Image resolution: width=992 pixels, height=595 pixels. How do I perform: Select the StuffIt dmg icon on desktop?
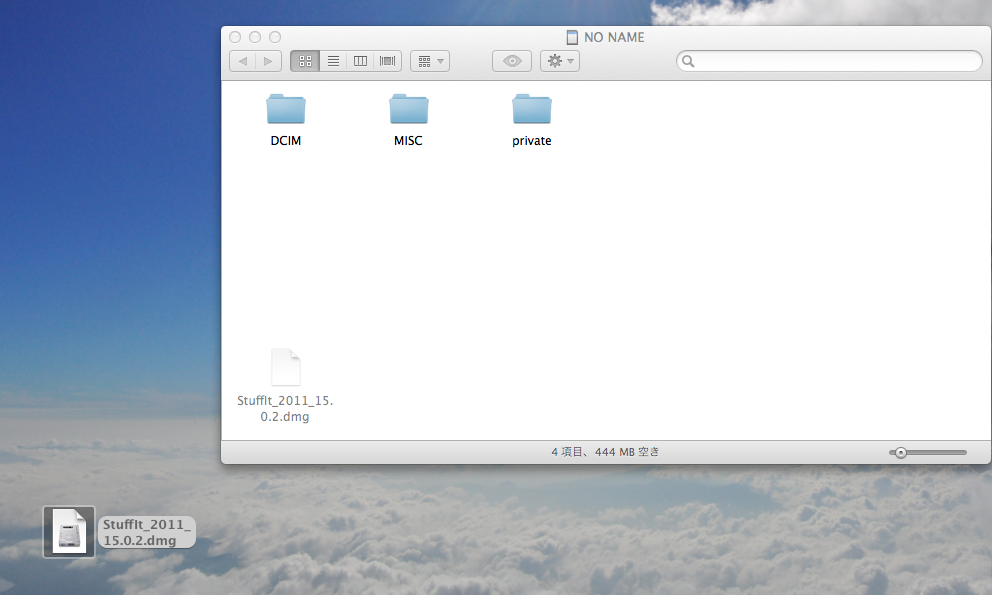pos(69,532)
